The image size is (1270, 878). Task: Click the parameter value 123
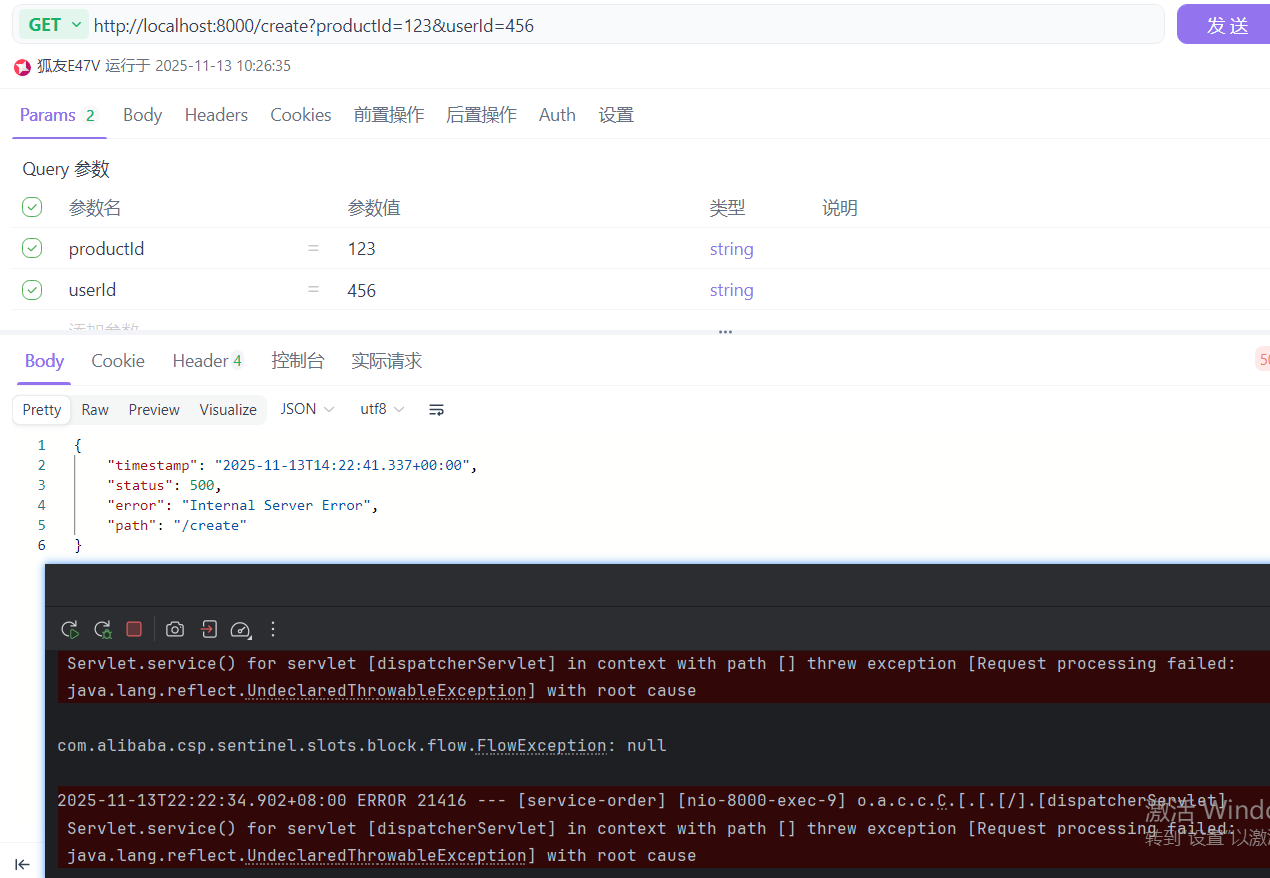tap(362, 249)
